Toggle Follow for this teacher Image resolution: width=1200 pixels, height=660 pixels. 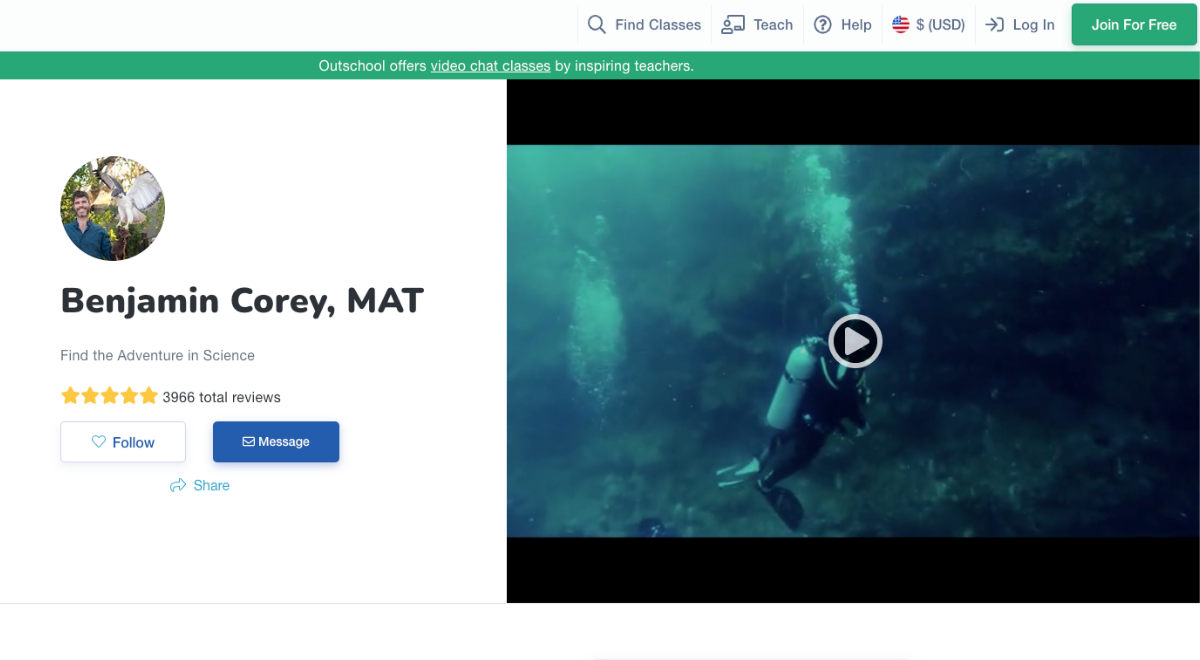[123, 442]
